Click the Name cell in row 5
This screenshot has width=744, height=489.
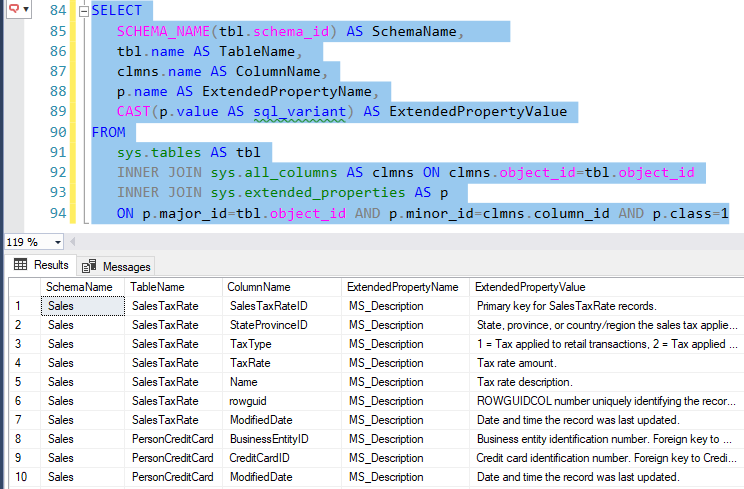pos(281,382)
